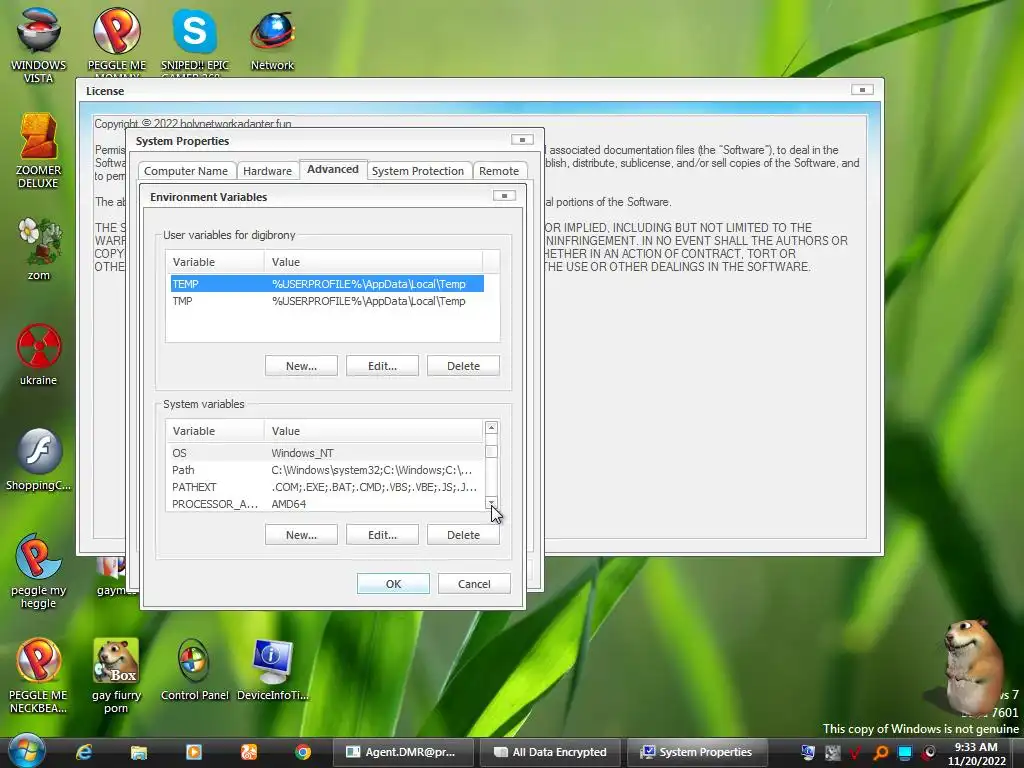This screenshot has height=768, width=1024.
Task: Switch to System Properties taskbar button
Action: tap(696, 752)
